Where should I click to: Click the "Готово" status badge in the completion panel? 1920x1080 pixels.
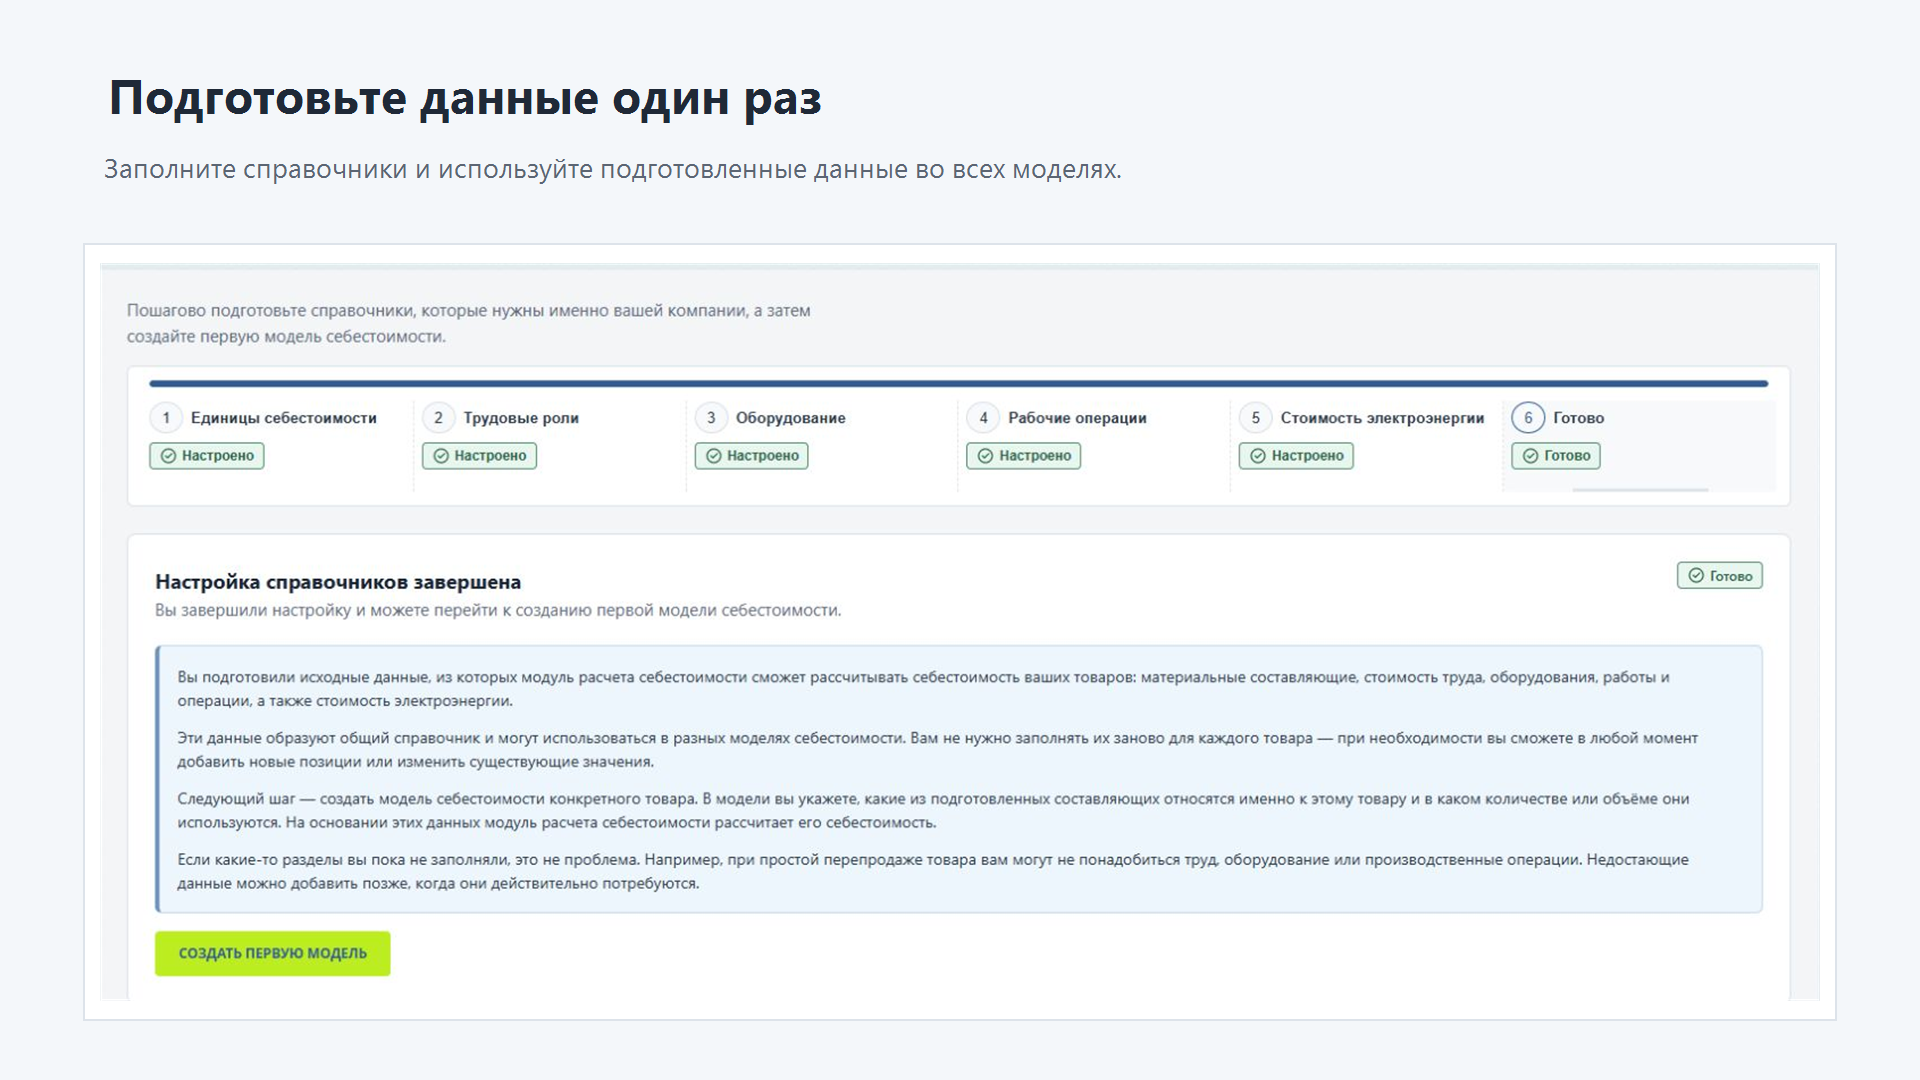[1720, 576]
